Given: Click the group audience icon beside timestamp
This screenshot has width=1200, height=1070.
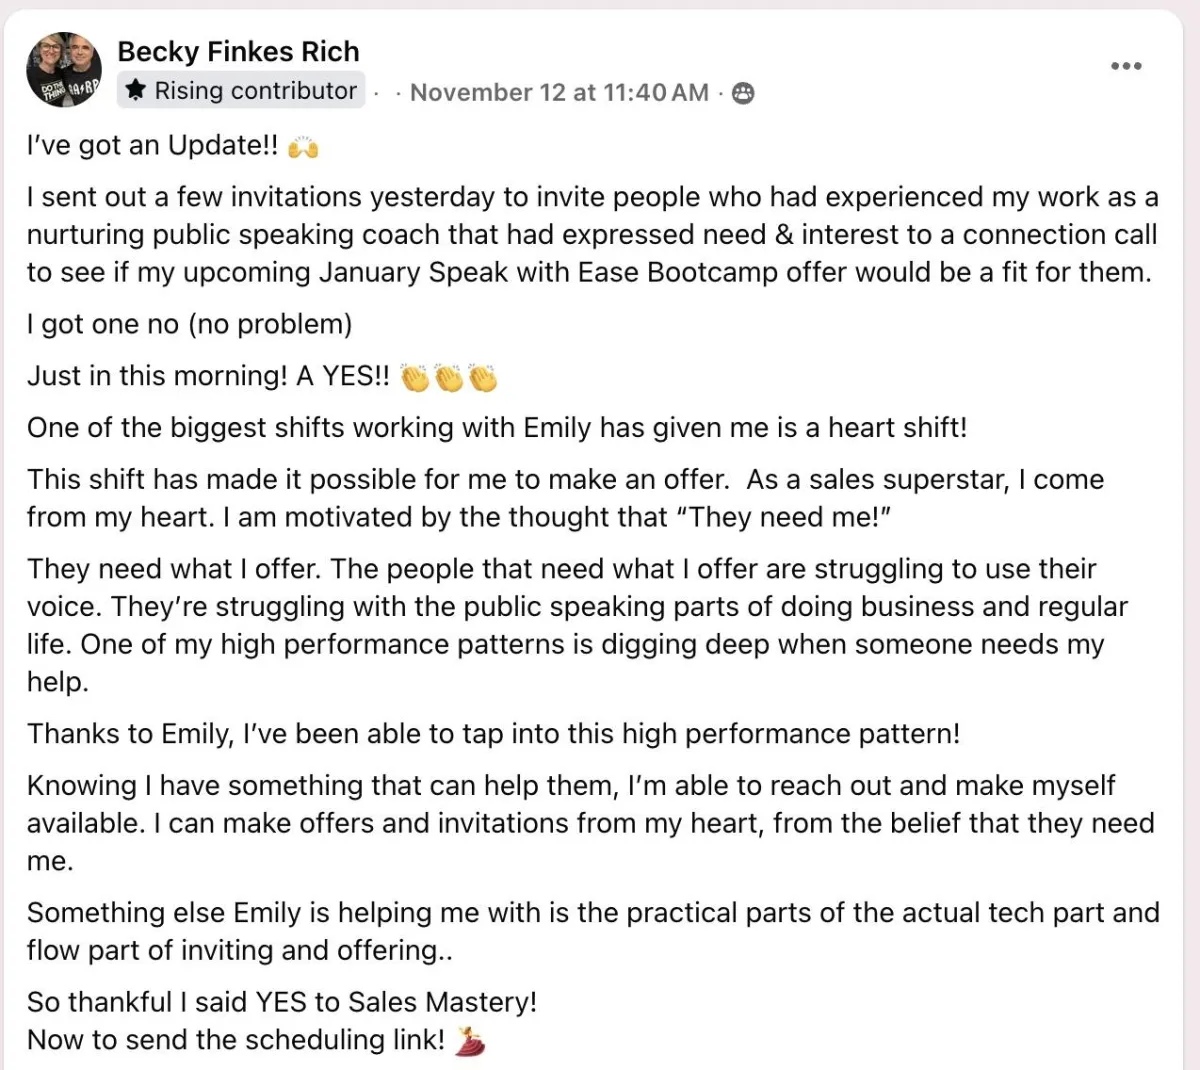Looking at the screenshot, I should coord(743,93).
